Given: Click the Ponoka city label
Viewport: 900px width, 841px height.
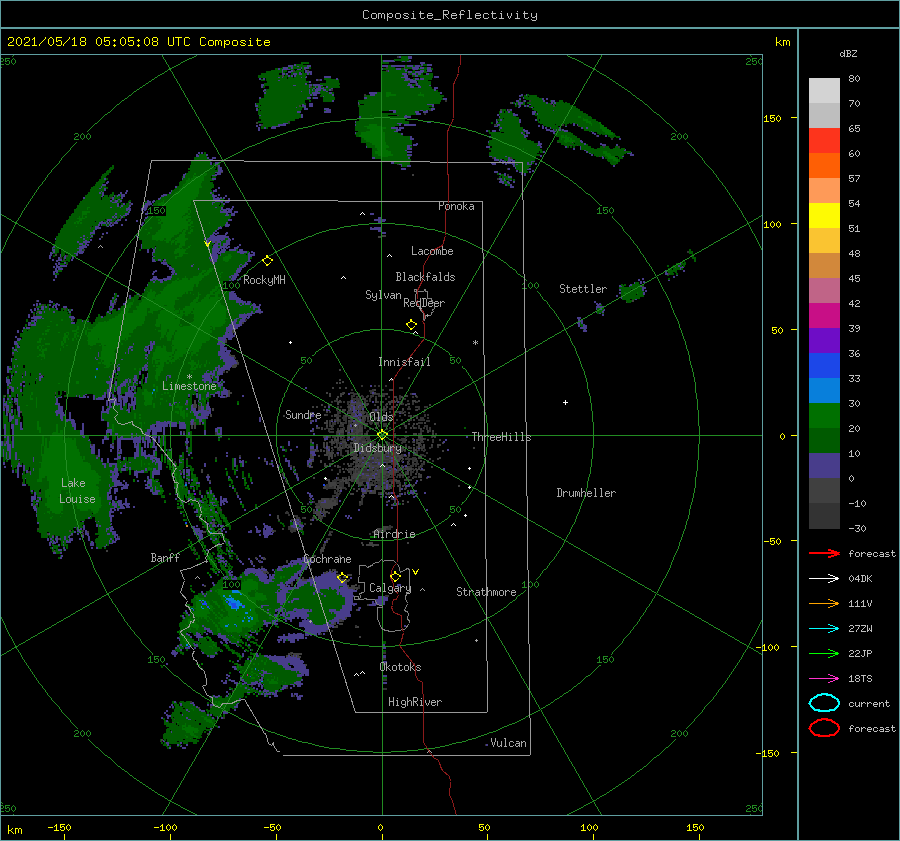Looking at the screenshot, I should pyautogui.click(x=456, y=206).
